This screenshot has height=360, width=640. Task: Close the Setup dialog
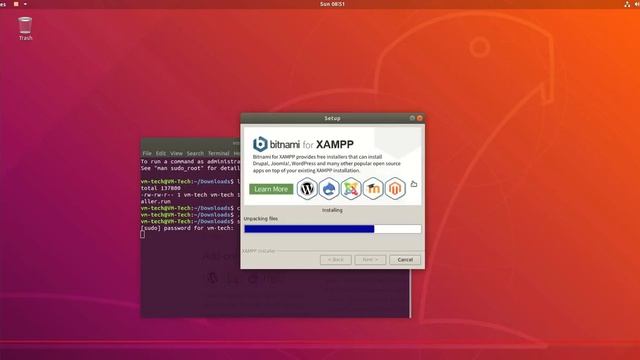click(420, 118)
